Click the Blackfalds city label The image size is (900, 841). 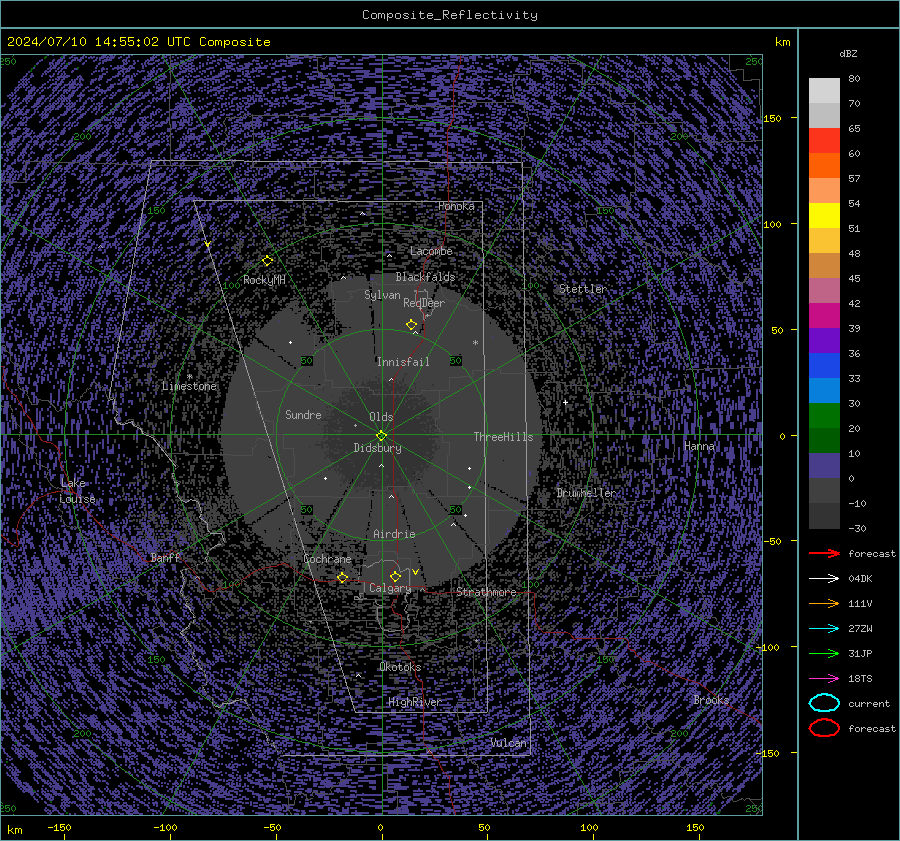425,277
